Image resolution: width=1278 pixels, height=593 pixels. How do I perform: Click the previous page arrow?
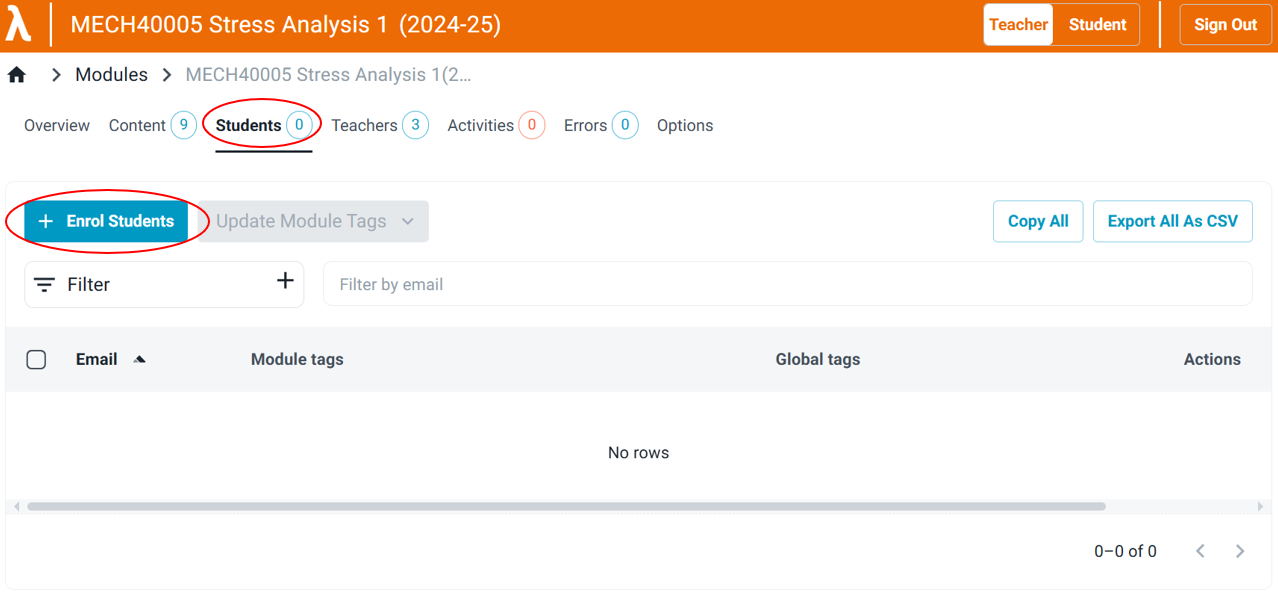tap(1200, 551)
